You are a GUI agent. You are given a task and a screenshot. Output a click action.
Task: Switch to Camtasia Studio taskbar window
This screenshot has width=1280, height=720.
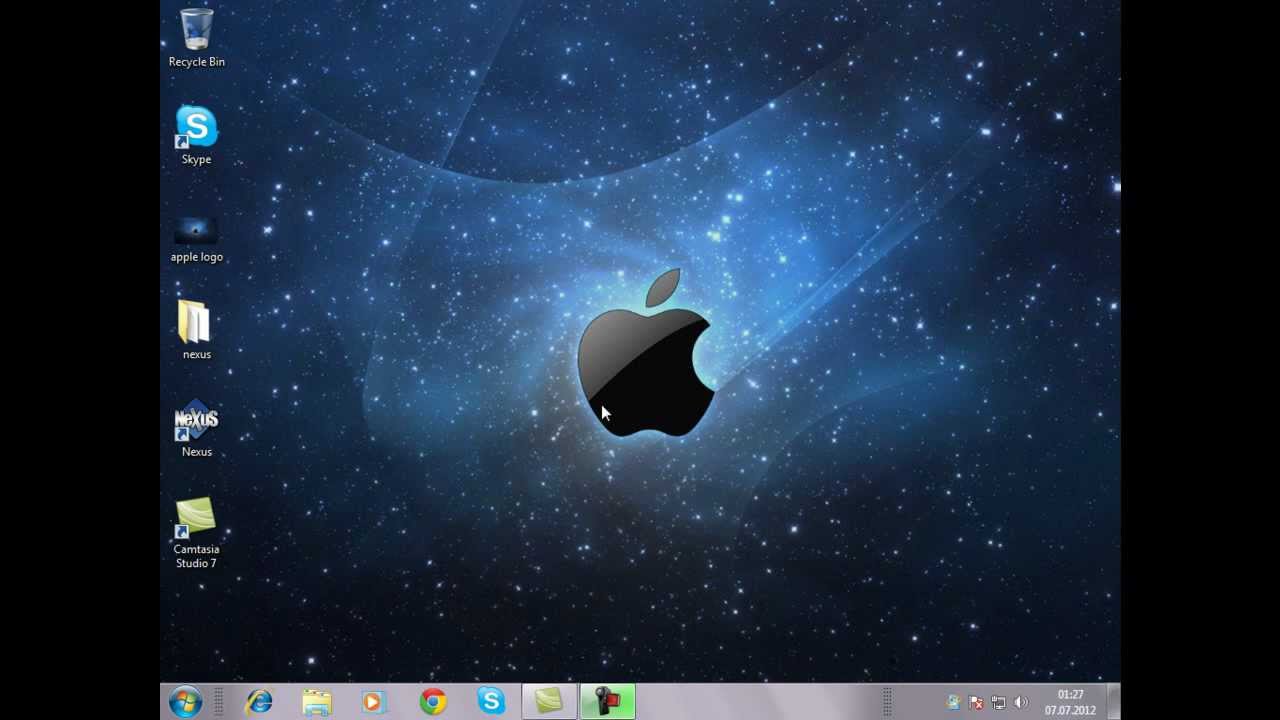click(x=549, y=702)
